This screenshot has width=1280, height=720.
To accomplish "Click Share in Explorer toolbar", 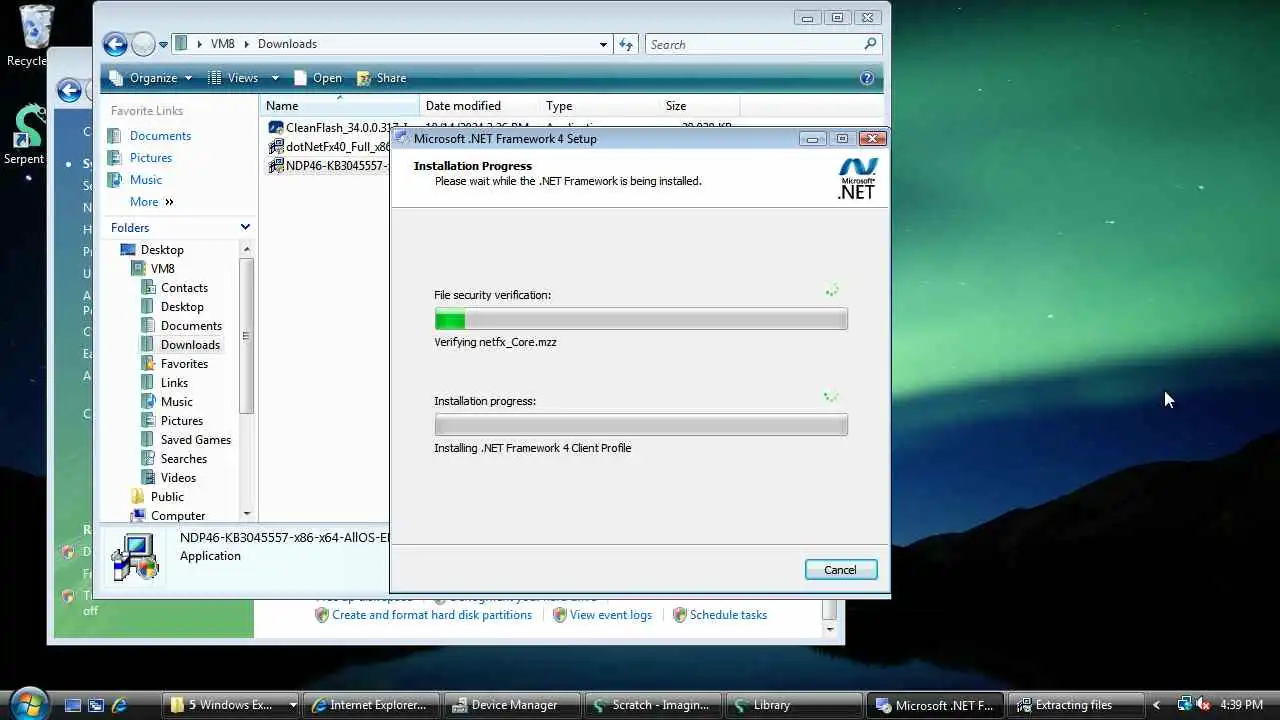I will (x=381, y=78).
